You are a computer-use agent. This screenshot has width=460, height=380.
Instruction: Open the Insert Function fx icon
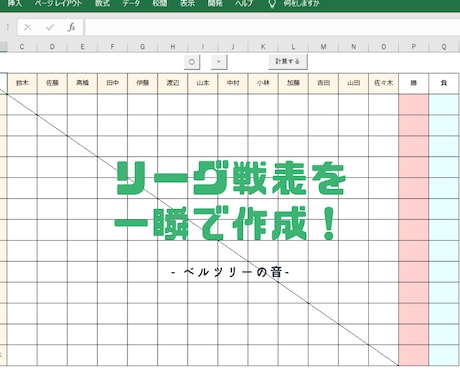pyautogui.click(x=71, y=27)
